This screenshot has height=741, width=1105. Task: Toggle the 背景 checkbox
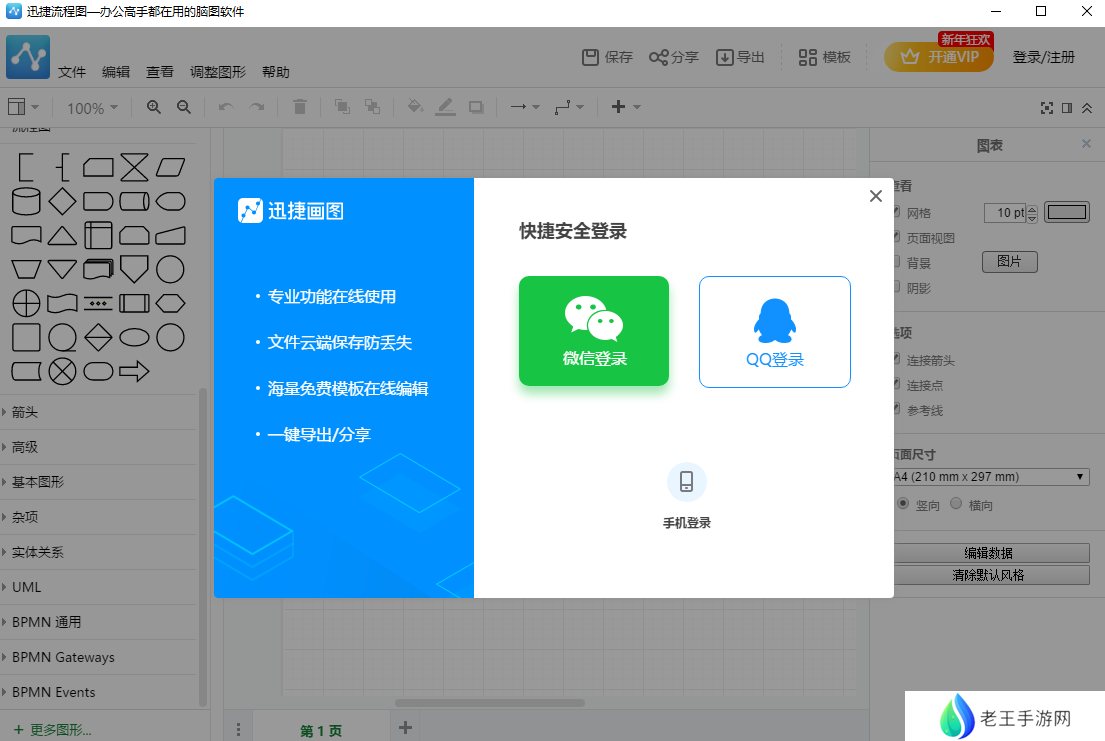click(x=896, y=262)
